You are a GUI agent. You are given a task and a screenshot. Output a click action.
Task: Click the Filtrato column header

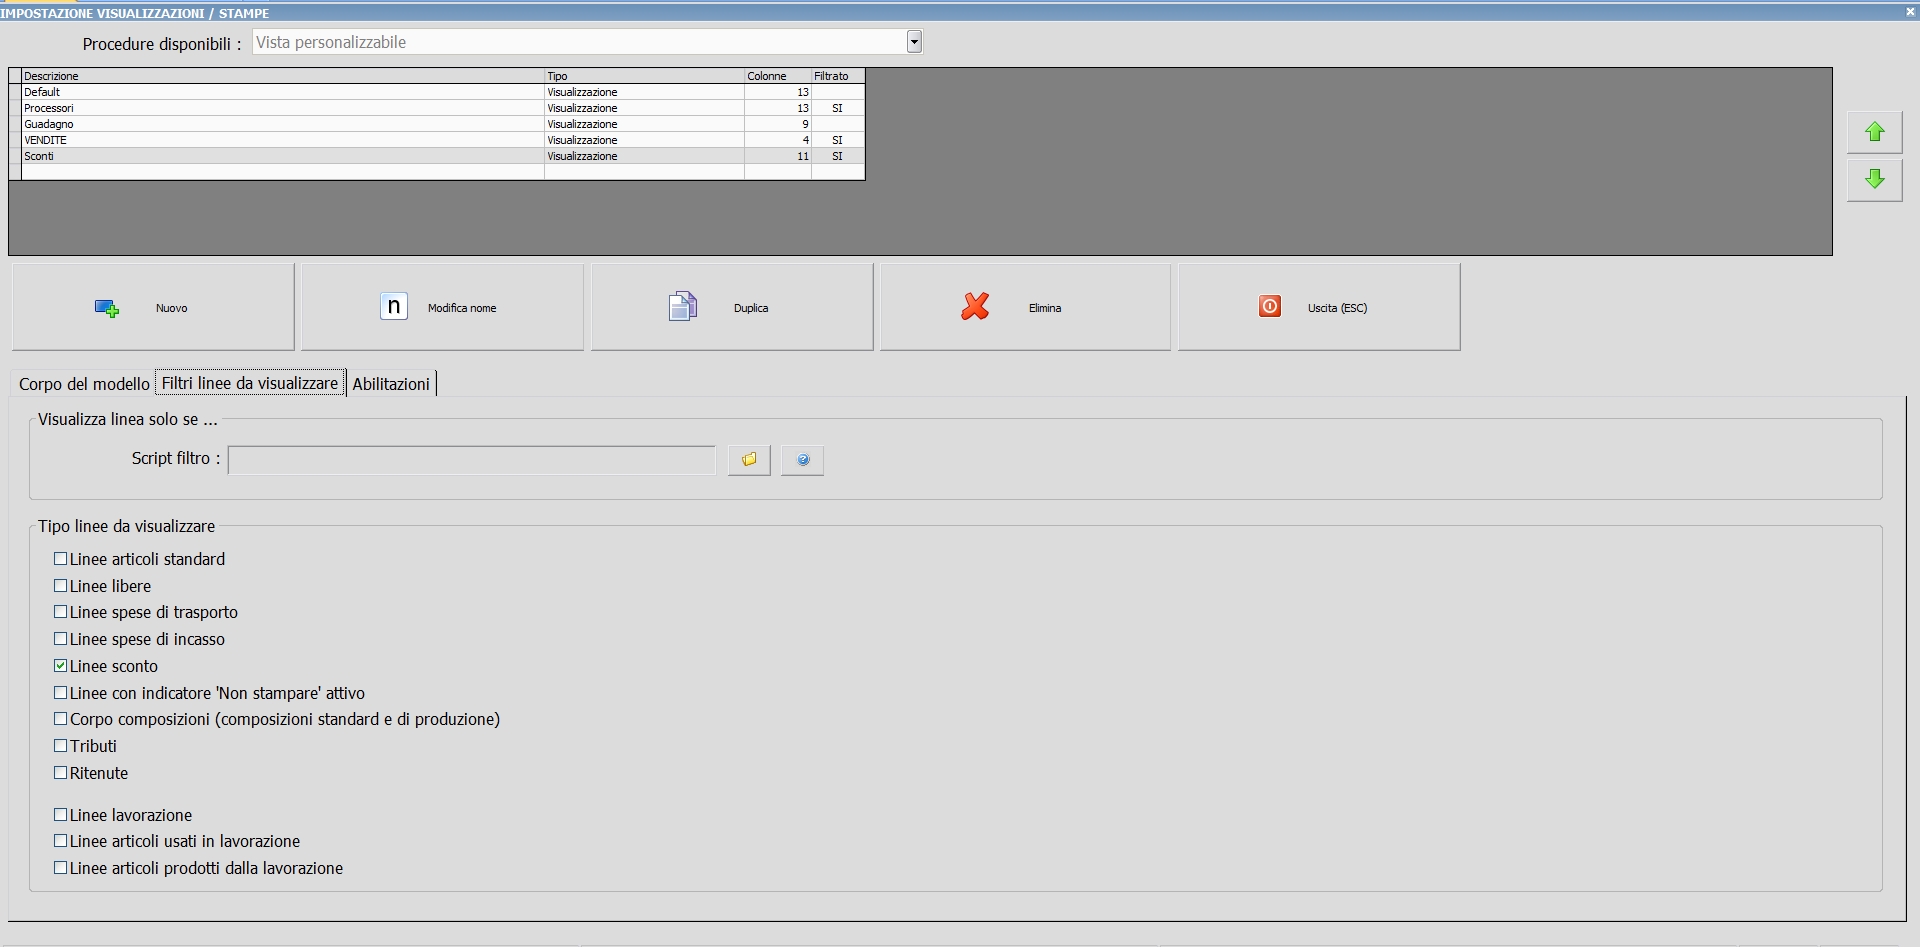[x=837, y=76]
